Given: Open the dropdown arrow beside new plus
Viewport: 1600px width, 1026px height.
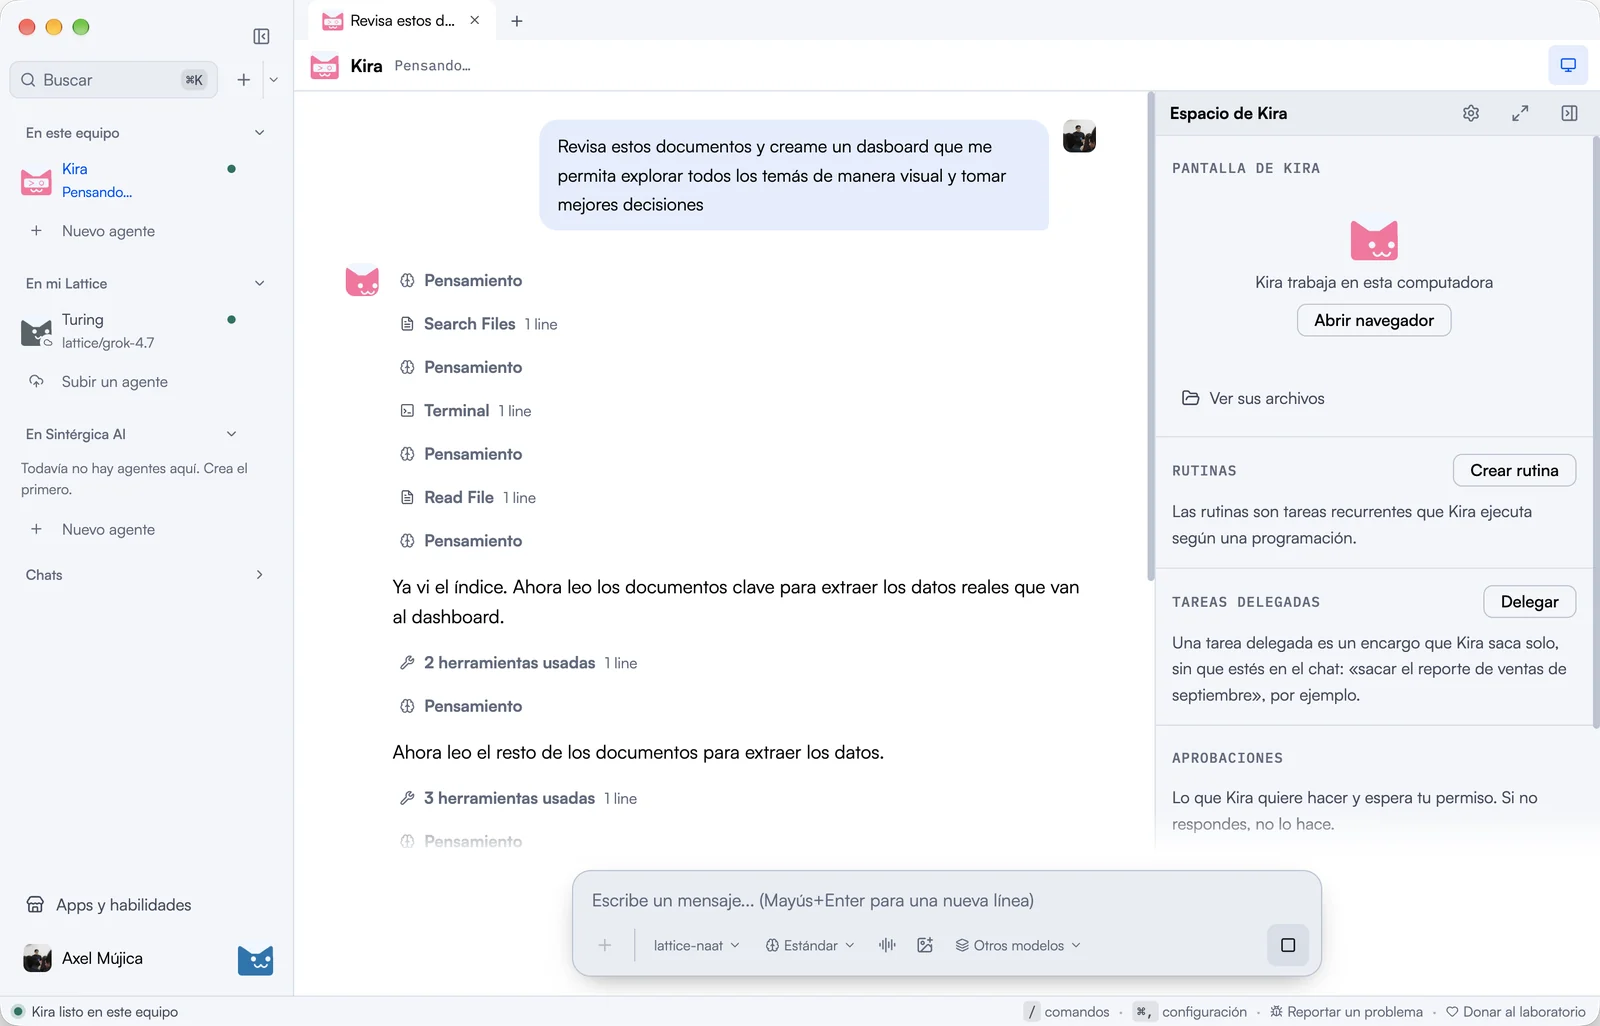Looking at the screenshot, I should 274,80.
